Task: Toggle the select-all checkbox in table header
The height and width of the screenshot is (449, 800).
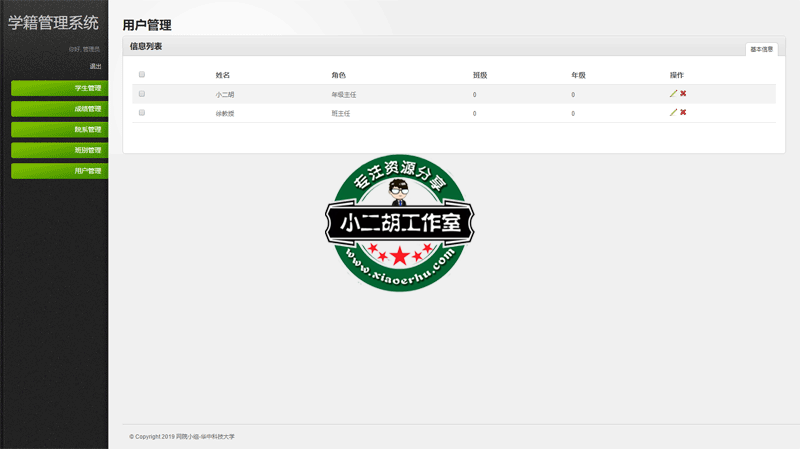Action: [x=142, y=75]
